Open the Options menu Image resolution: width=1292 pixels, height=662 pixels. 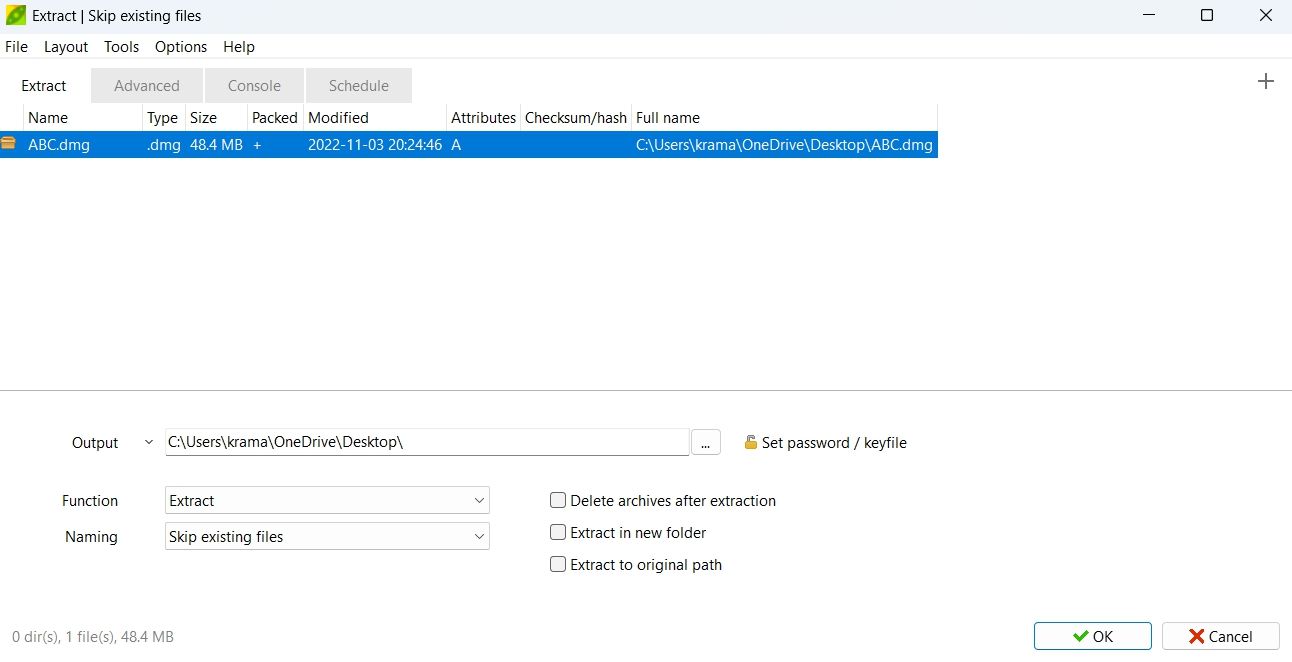click(181, 46)
